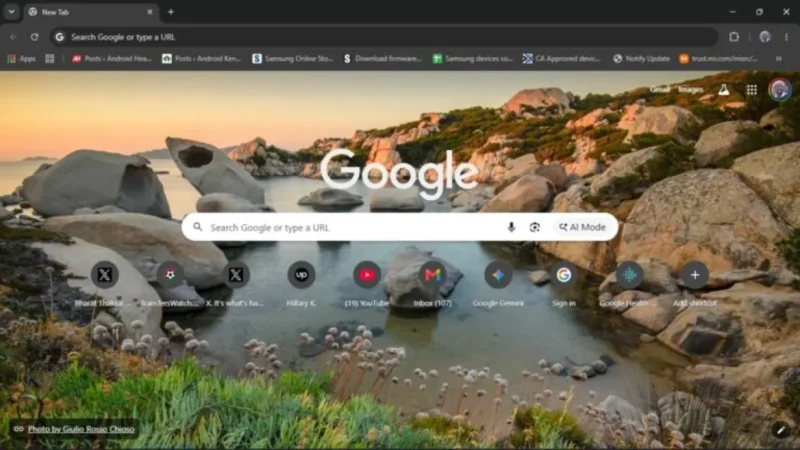800x450 pixels.
Task: Open Notify Update bookmark
Action: pyautogui.click(x=641, y=59)
